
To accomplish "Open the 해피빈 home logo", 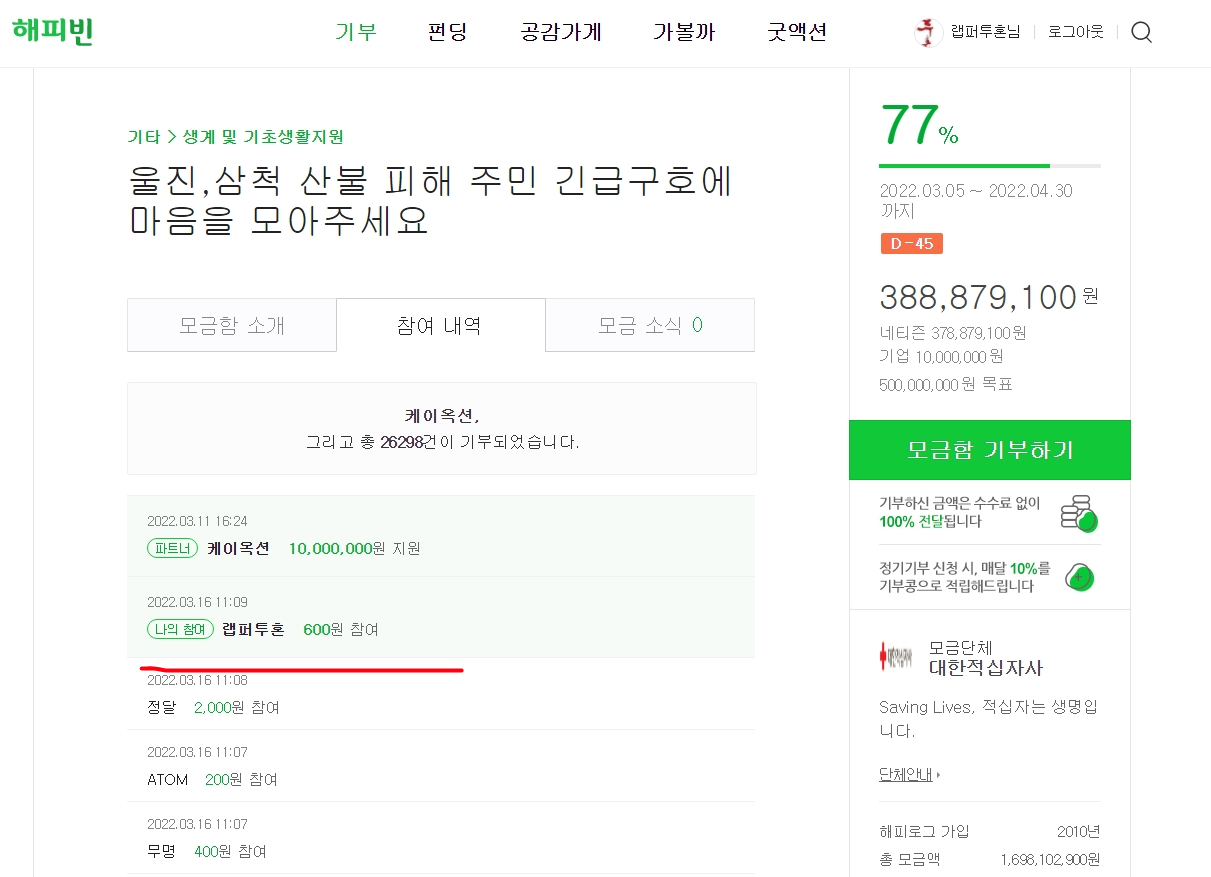I will [53, 30].
